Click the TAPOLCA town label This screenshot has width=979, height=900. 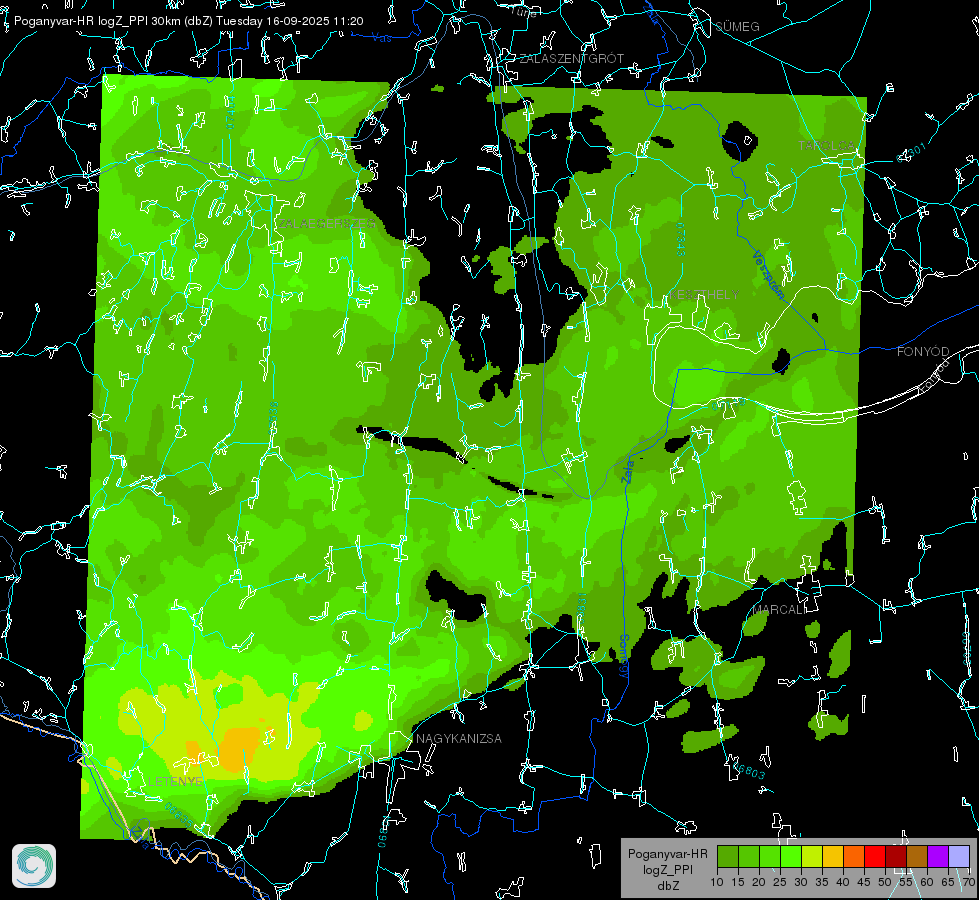[x=827, y=146]
